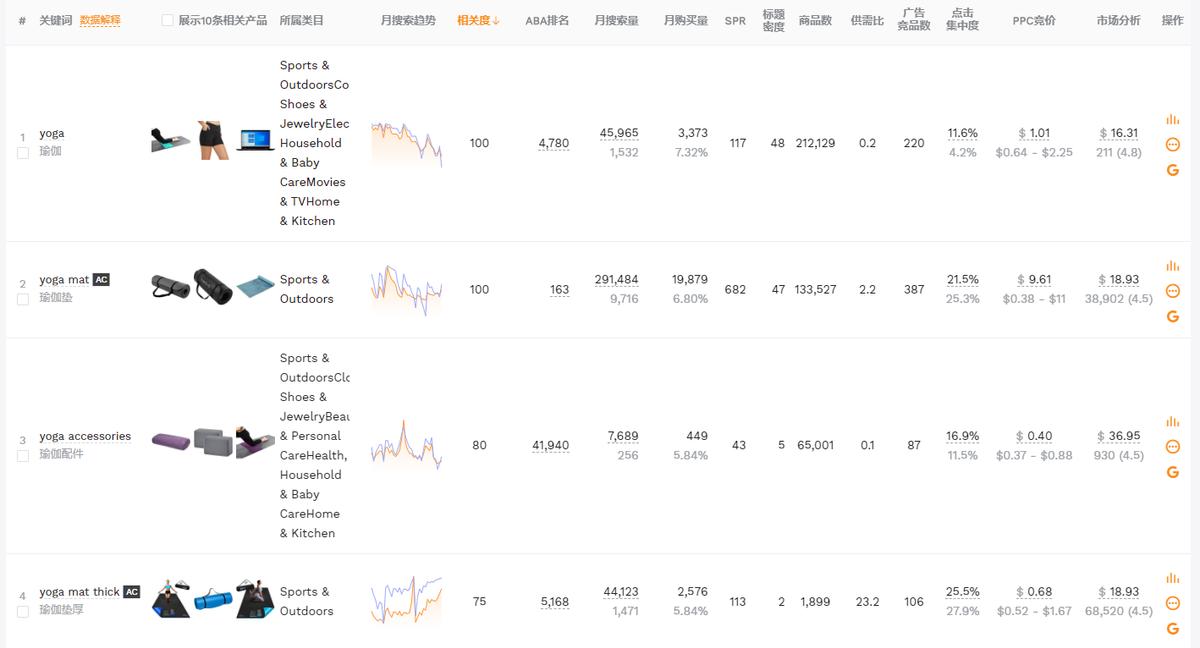Click the bar chart icon for yoga
The image size is (1200, 648).
1173,119
